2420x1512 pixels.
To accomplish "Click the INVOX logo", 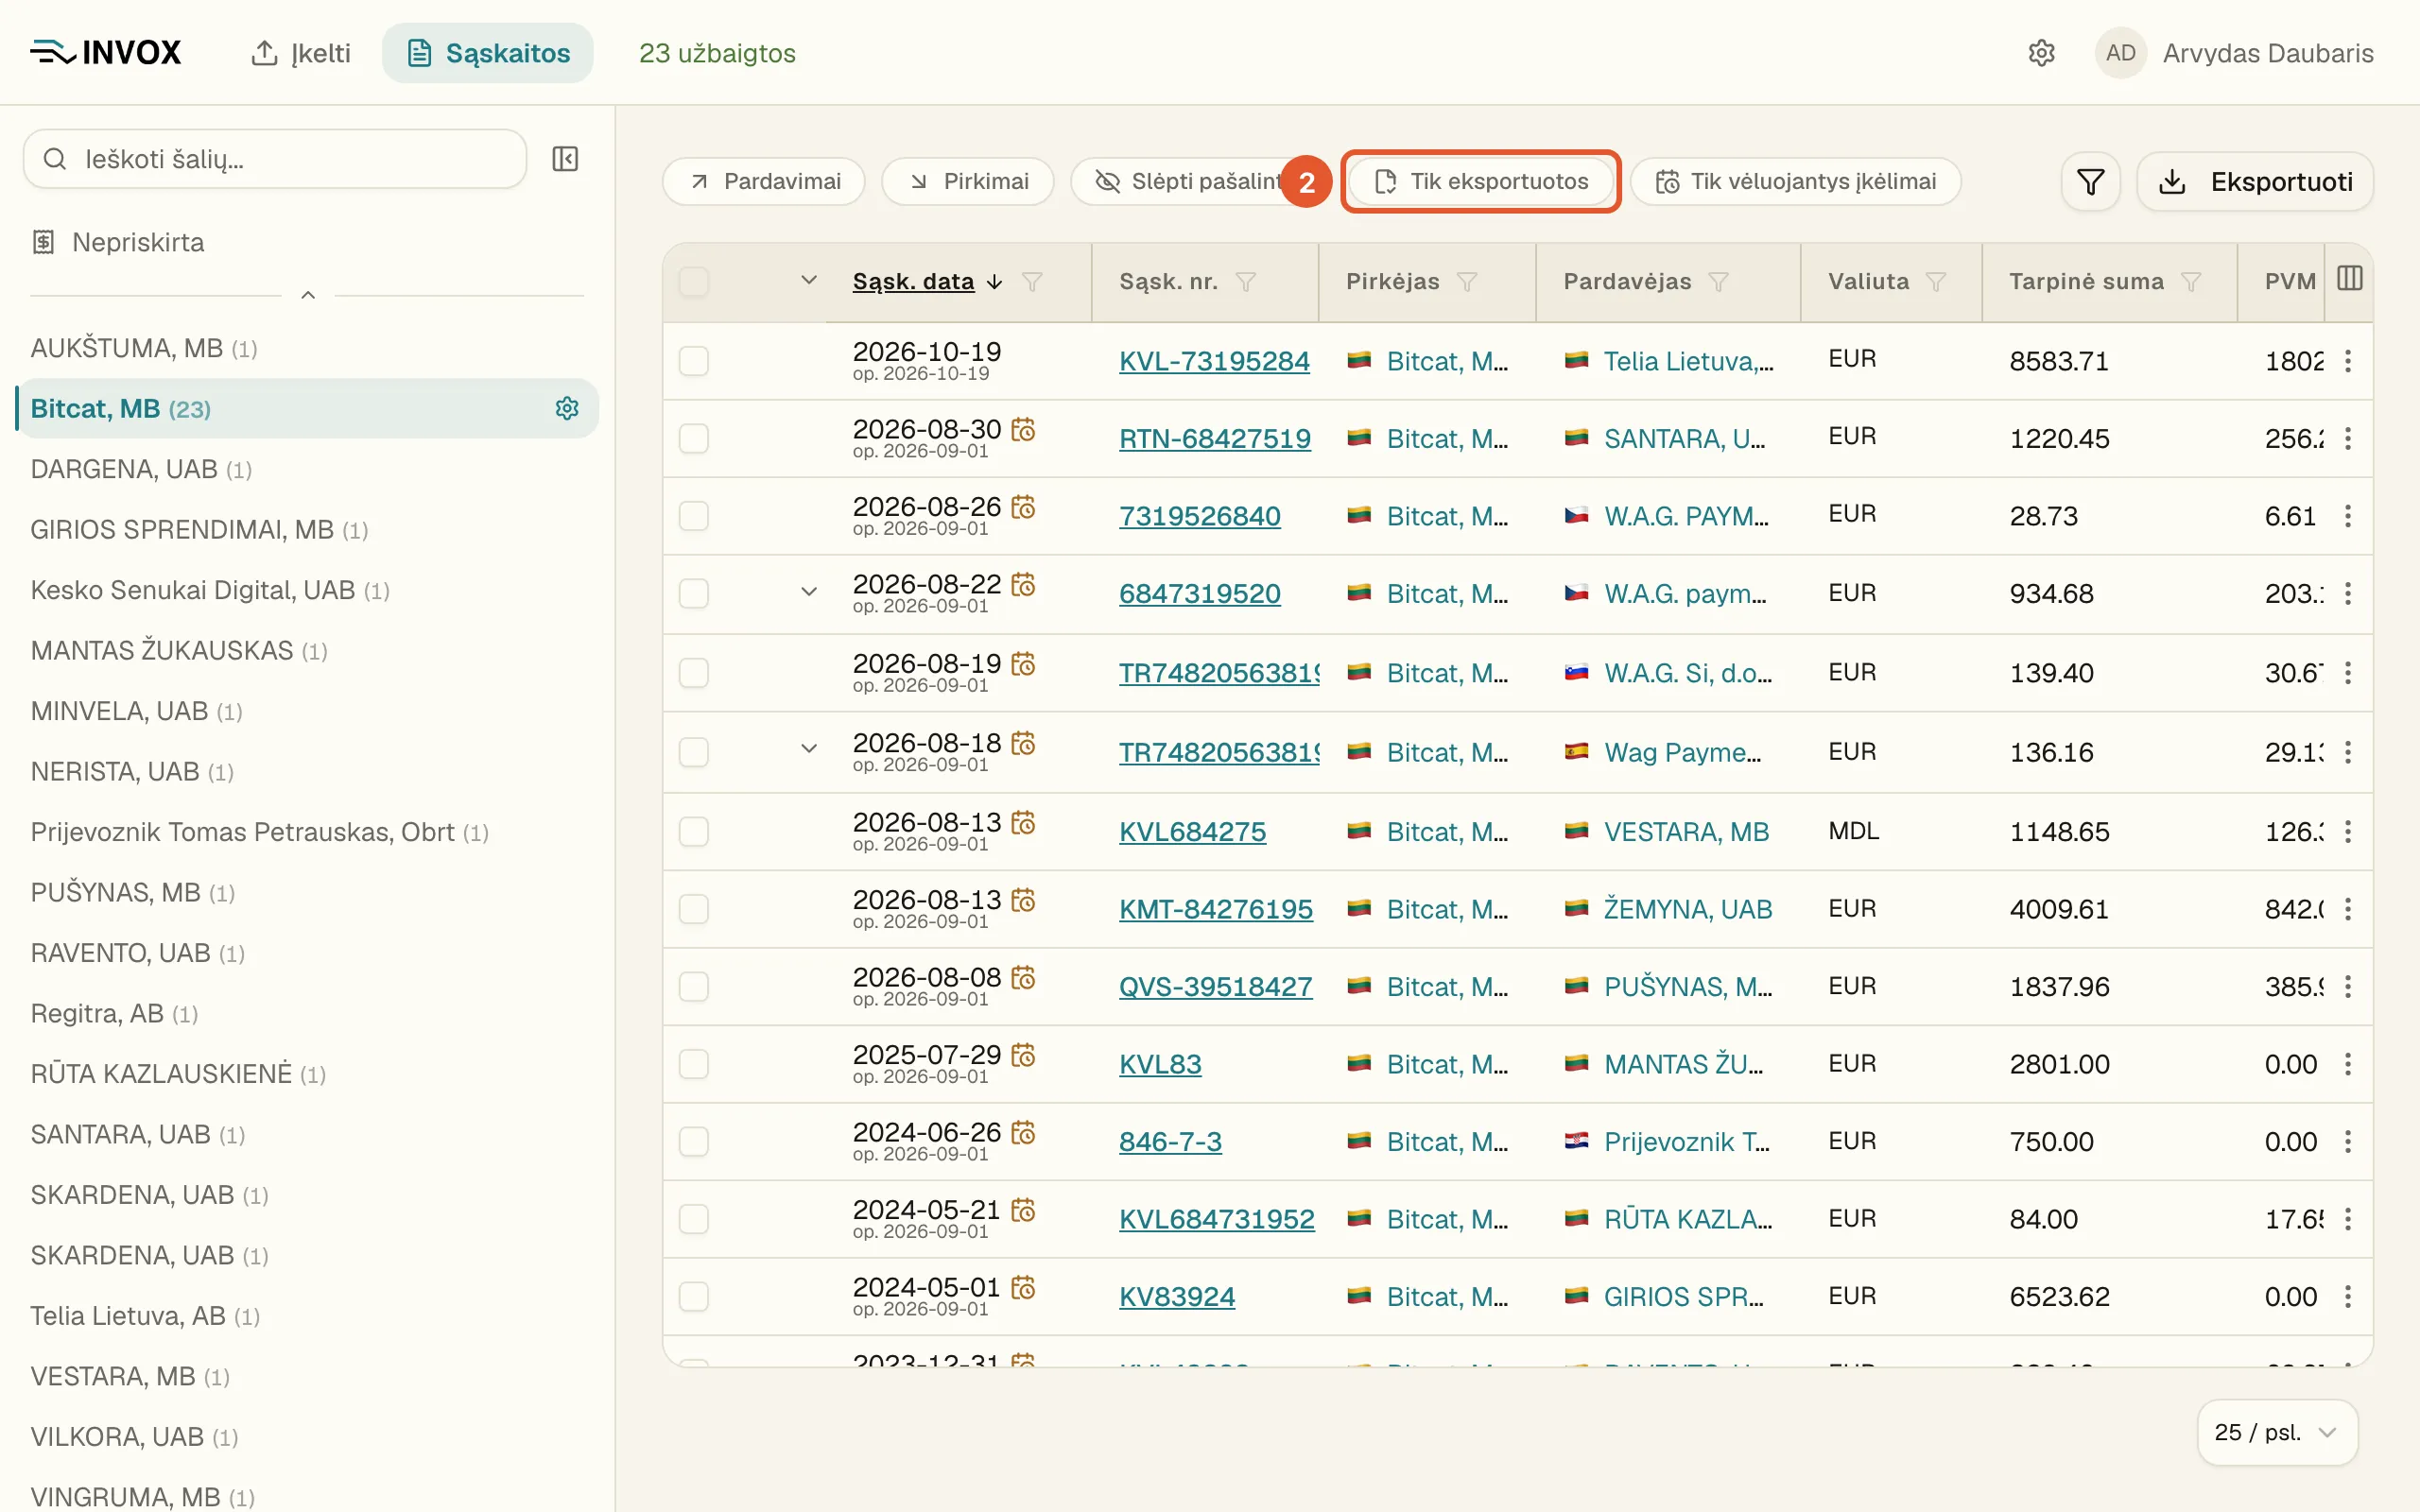I will (106, 53).
